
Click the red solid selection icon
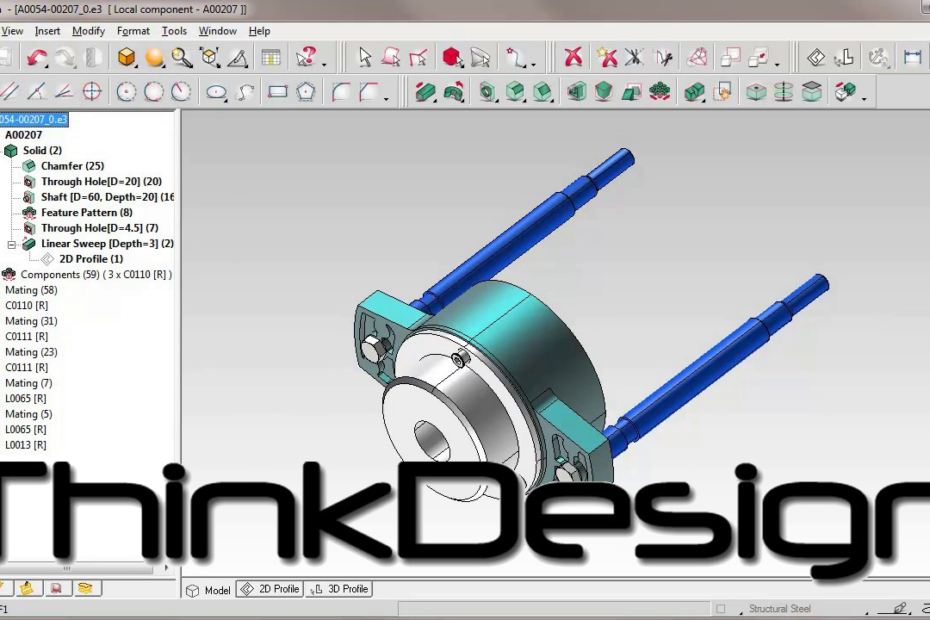tap(453, 57)
